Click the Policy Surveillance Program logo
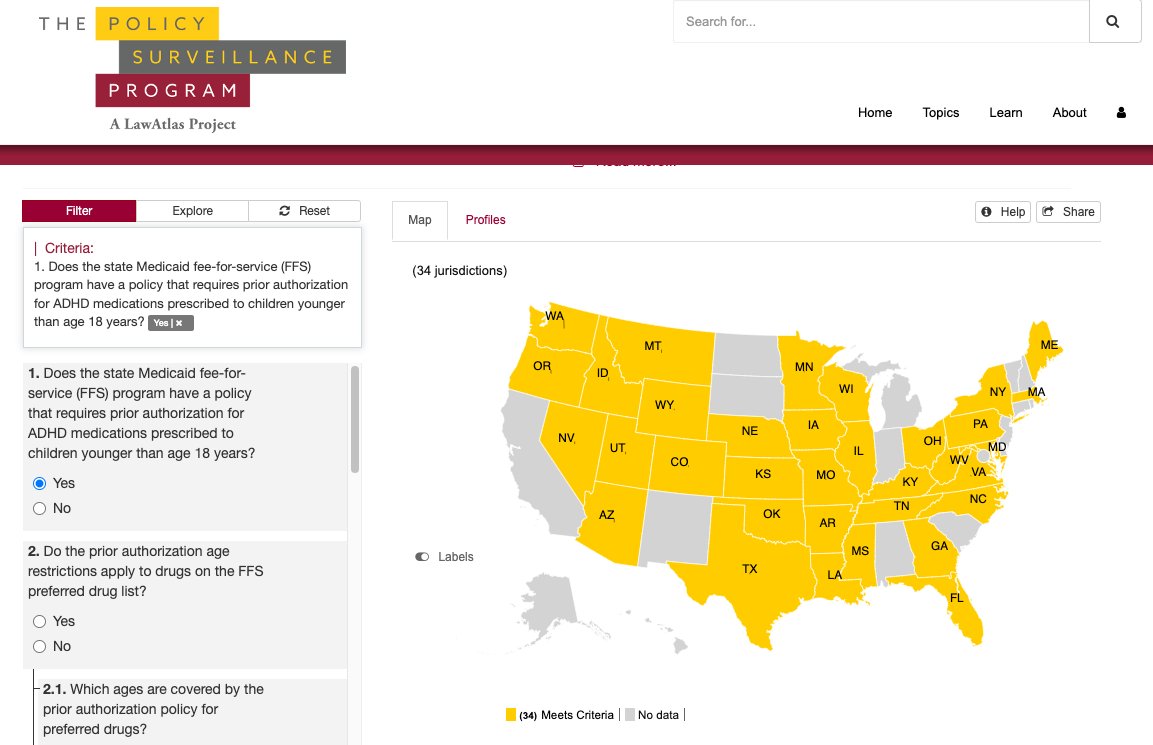The width and height of the screenshot is (1153, 745). (191, 71)
